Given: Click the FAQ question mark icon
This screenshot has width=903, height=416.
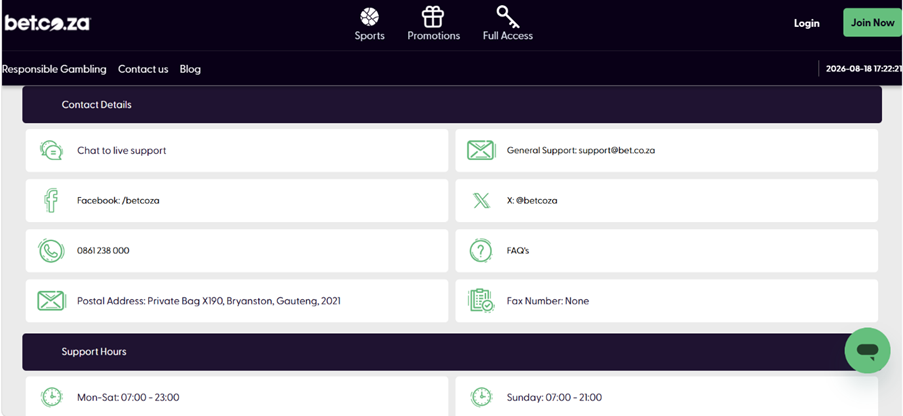Looking at the screenshot, I should click(481, 251).
